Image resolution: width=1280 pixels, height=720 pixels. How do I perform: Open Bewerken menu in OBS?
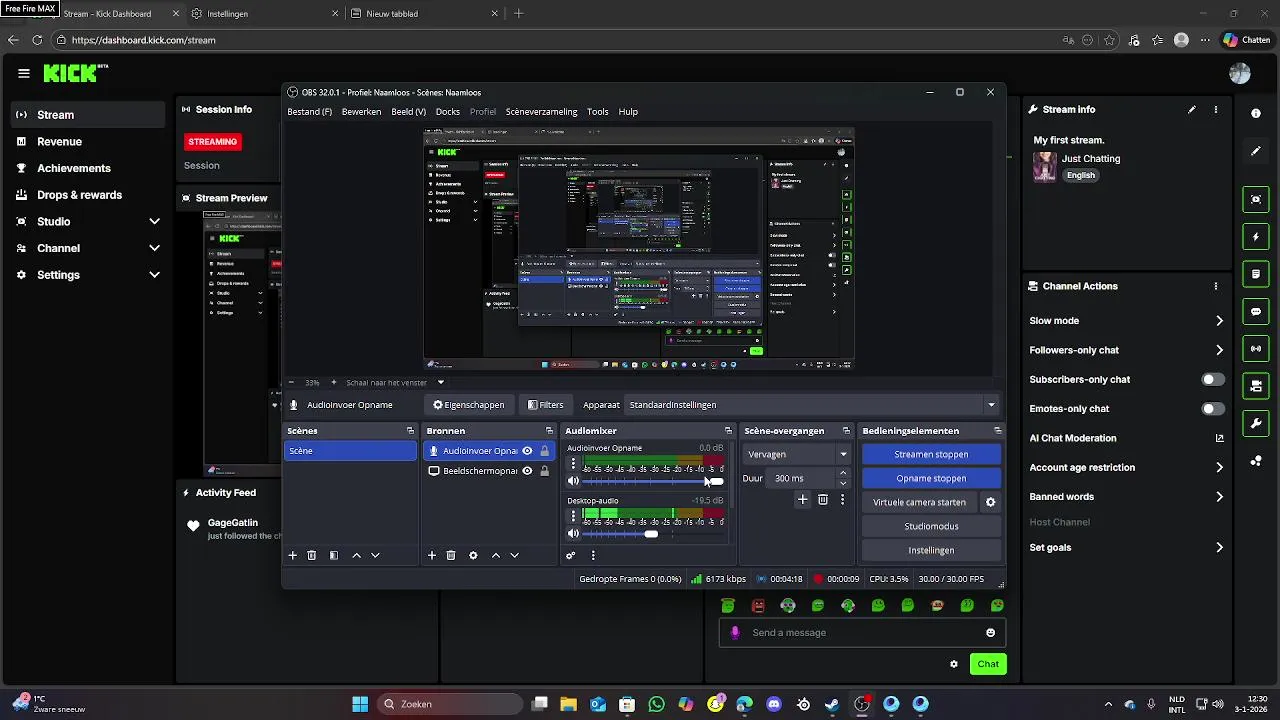pyautogui.click(x=361, y=112)
